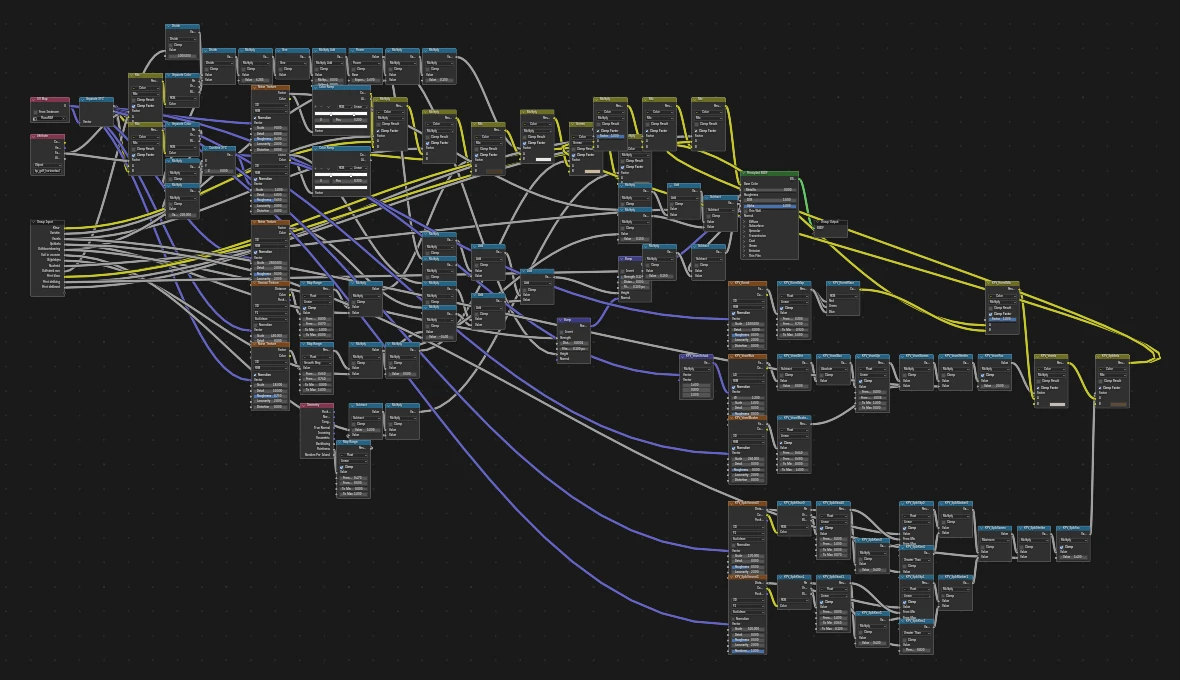1180x680 pixels.
Task: Expand Emission panel in Principled BSDF
Action: pyautogui.click(x=744, y=250)
